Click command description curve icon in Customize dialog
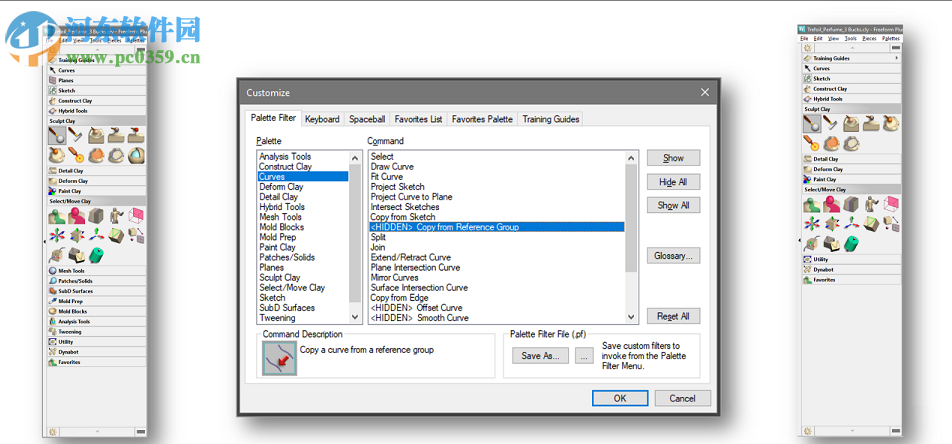952x444 pixels. click(279, 358)
